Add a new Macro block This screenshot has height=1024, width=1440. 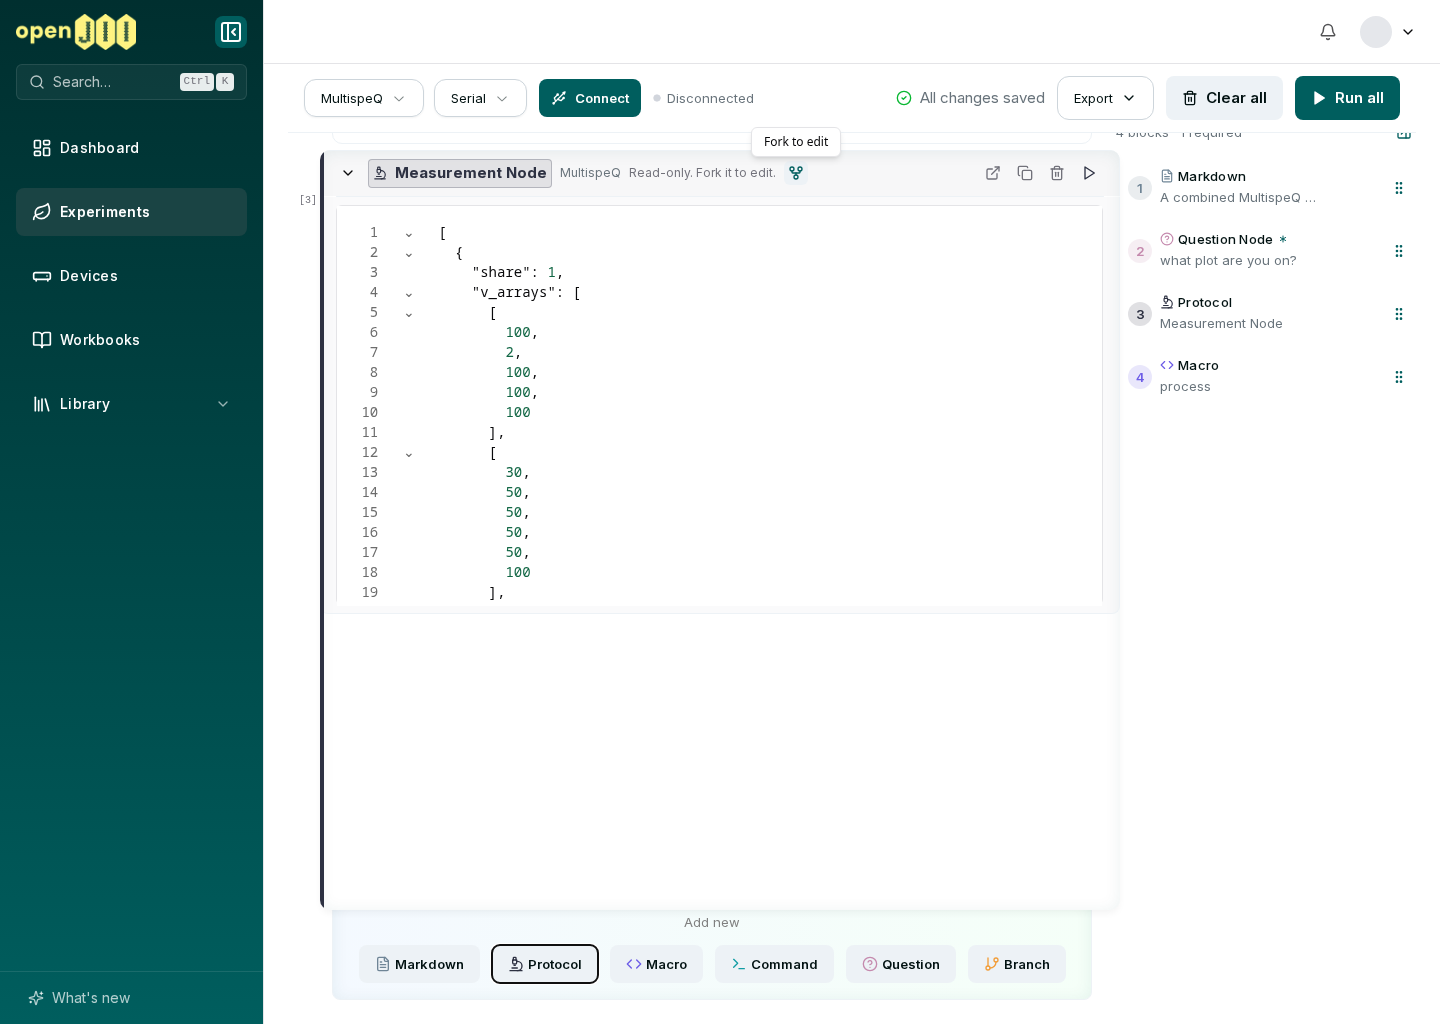656,964
